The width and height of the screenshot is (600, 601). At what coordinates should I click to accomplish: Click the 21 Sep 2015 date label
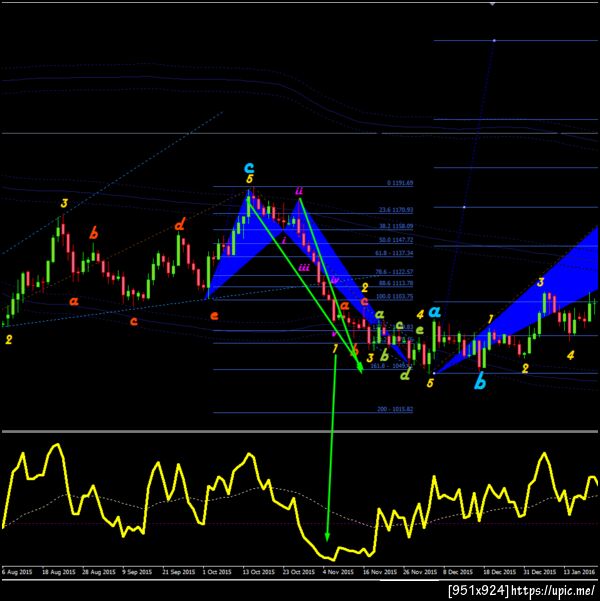[x=179, y=572]
